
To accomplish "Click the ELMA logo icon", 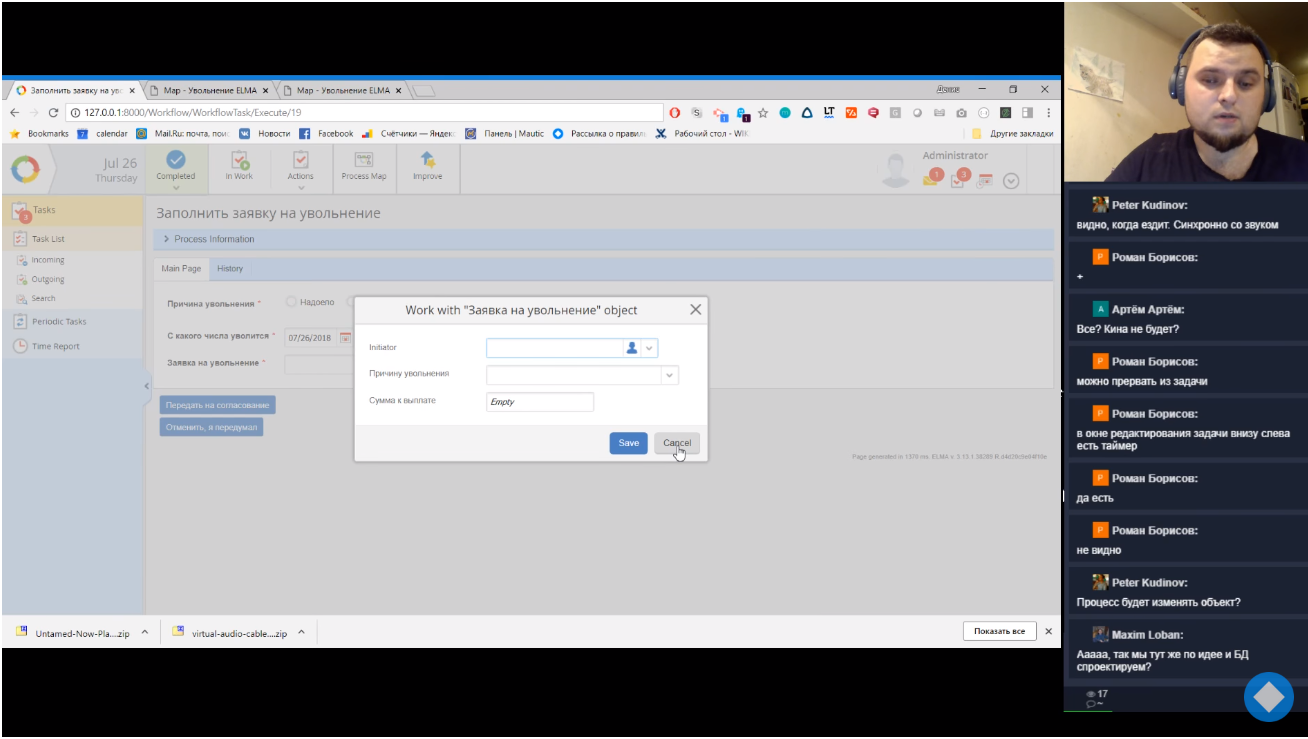I will coord(25,169).
